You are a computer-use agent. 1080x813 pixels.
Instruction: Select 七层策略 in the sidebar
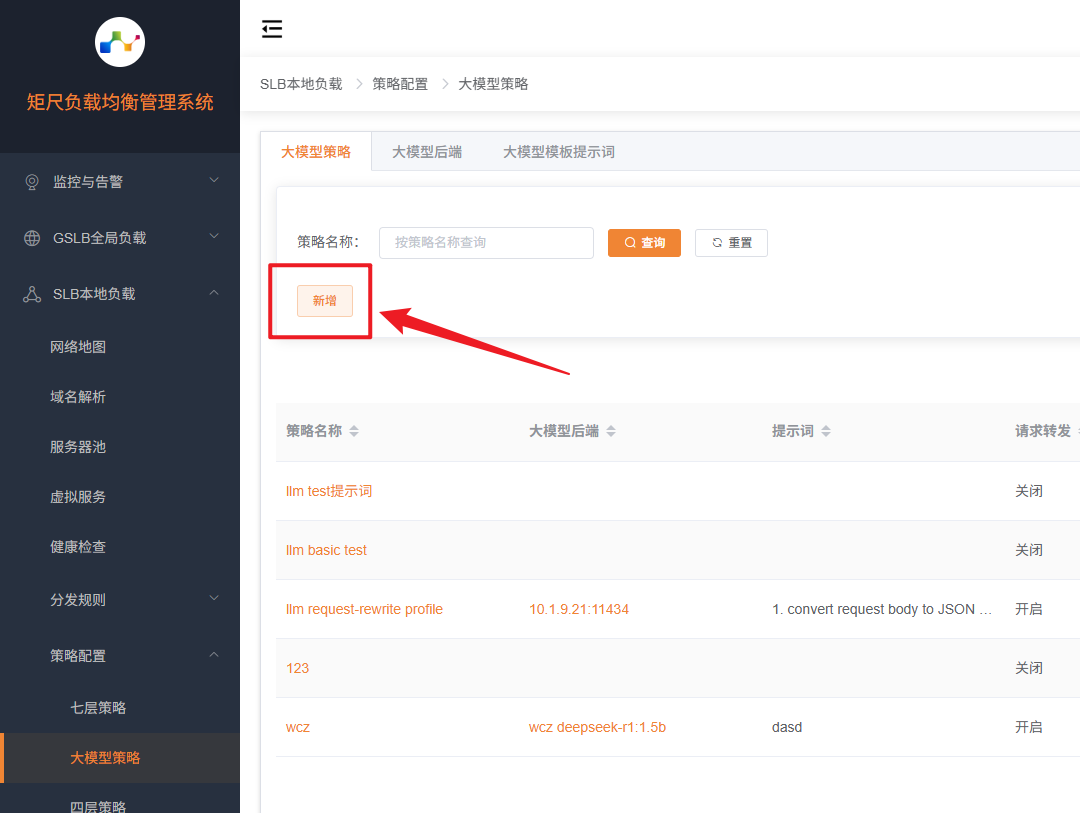pyautogui.click(x=98, y=708)
